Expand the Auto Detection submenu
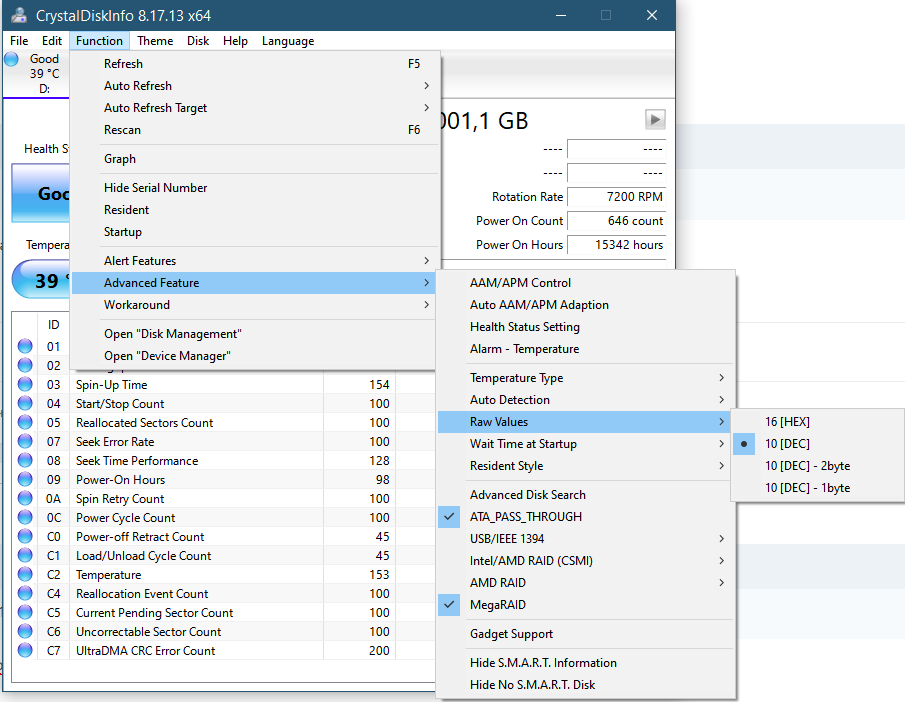This screenshot has width=905, height=702. tap(585, 399)
